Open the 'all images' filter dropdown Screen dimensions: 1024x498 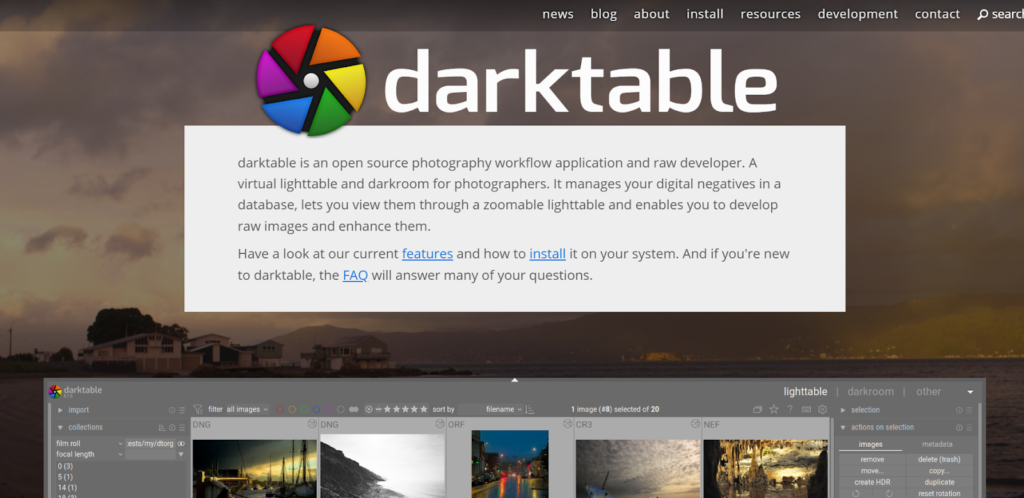click(247, 409)
